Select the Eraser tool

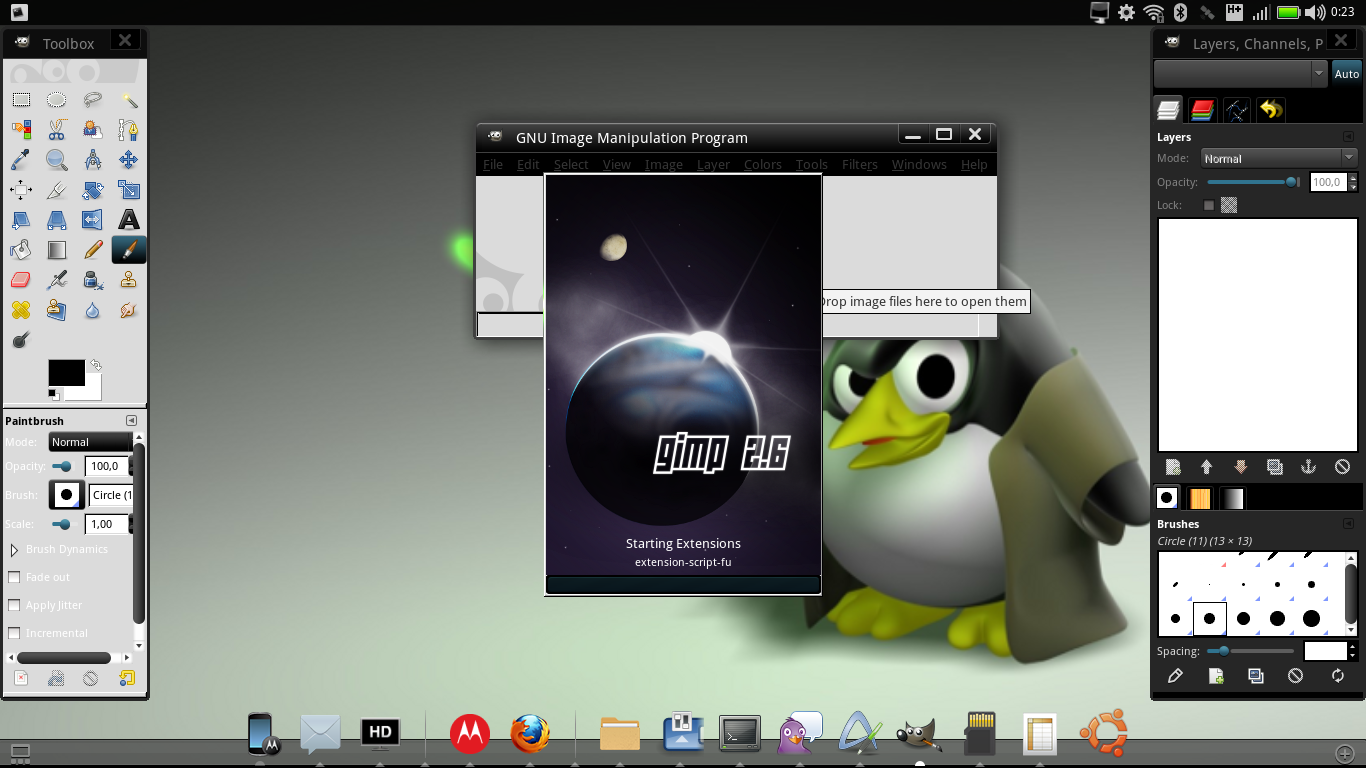click(x=21, y=281)
